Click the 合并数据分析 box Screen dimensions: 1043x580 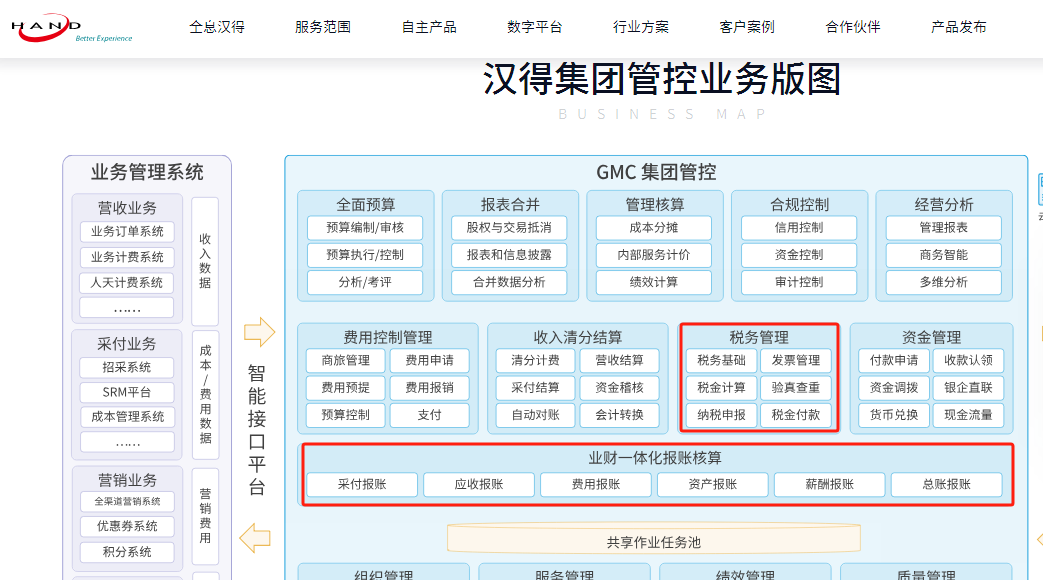pyautogui.click(x=510, y=282)
